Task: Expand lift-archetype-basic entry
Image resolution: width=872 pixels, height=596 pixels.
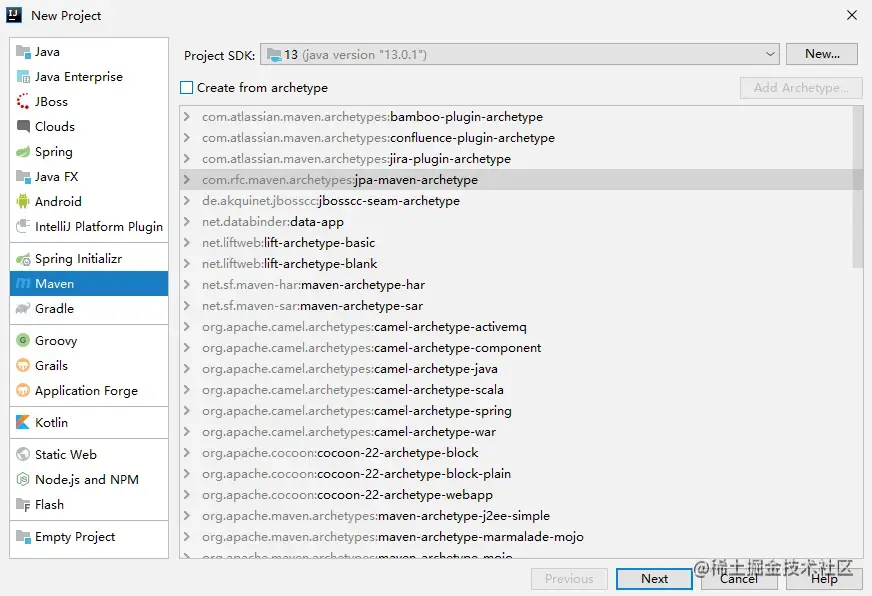Action: [187, 243]
